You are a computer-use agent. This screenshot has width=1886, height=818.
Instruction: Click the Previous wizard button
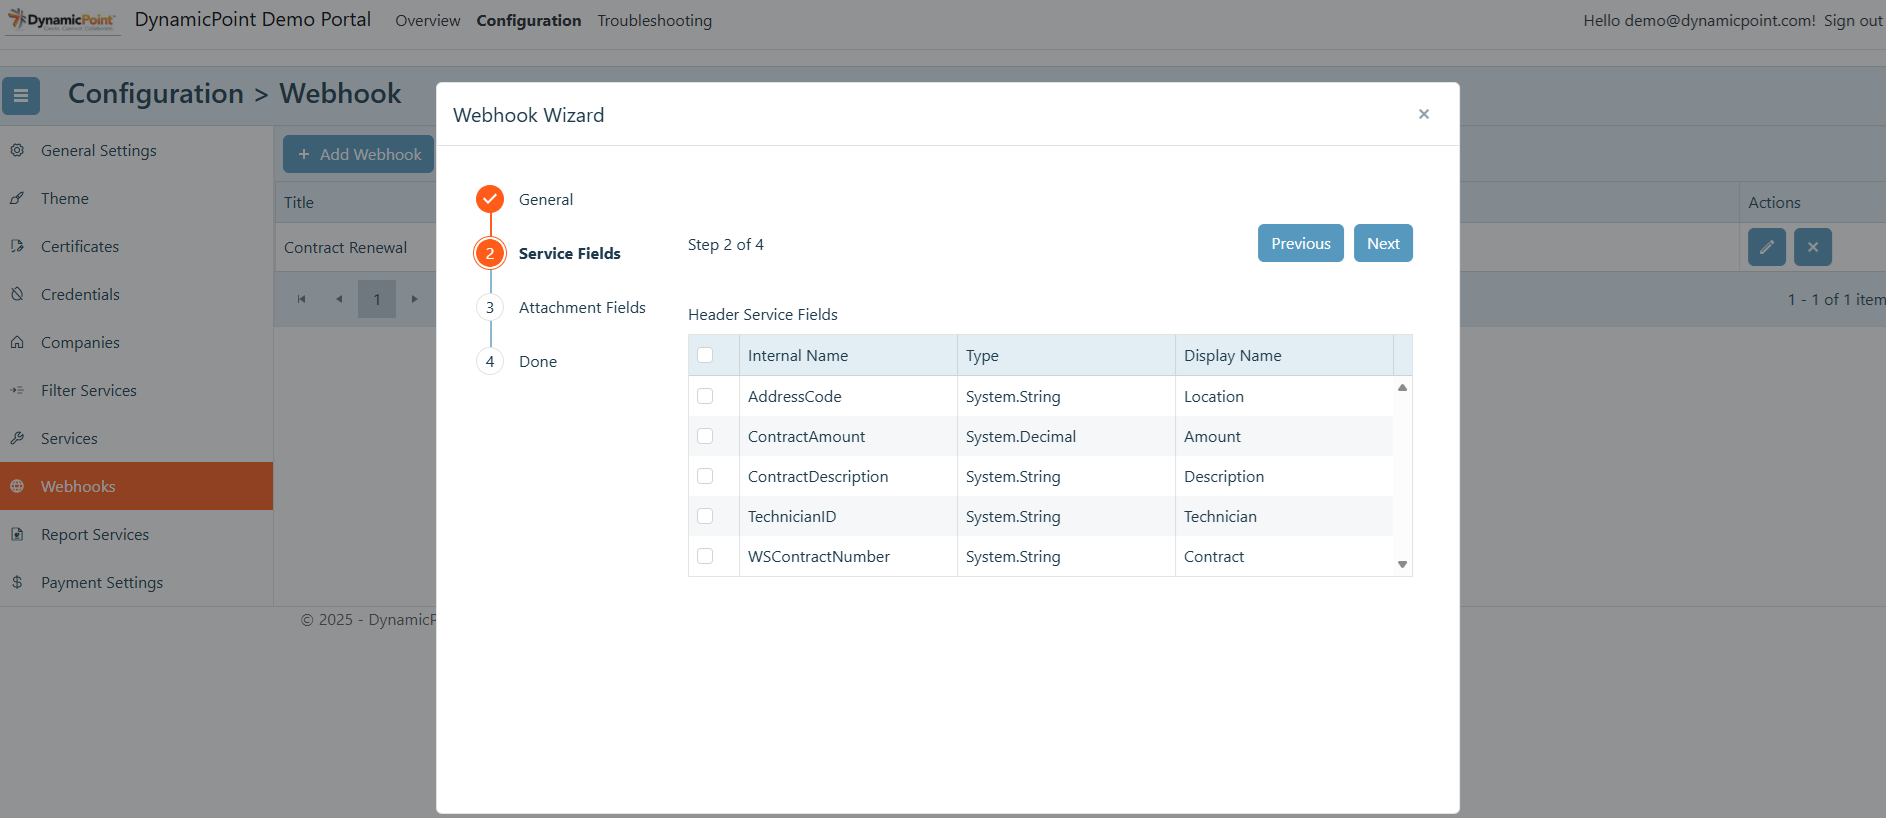coord(1301,243)
